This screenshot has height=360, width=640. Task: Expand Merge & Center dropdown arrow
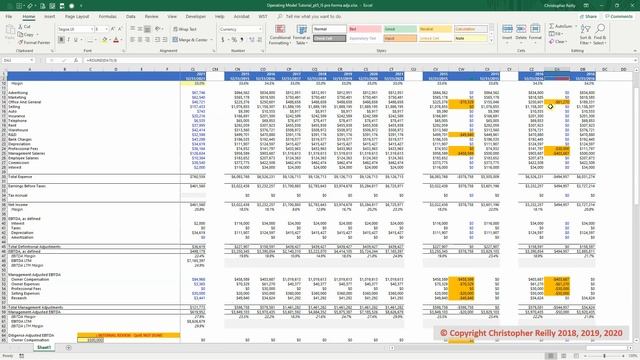pos(211,40)
